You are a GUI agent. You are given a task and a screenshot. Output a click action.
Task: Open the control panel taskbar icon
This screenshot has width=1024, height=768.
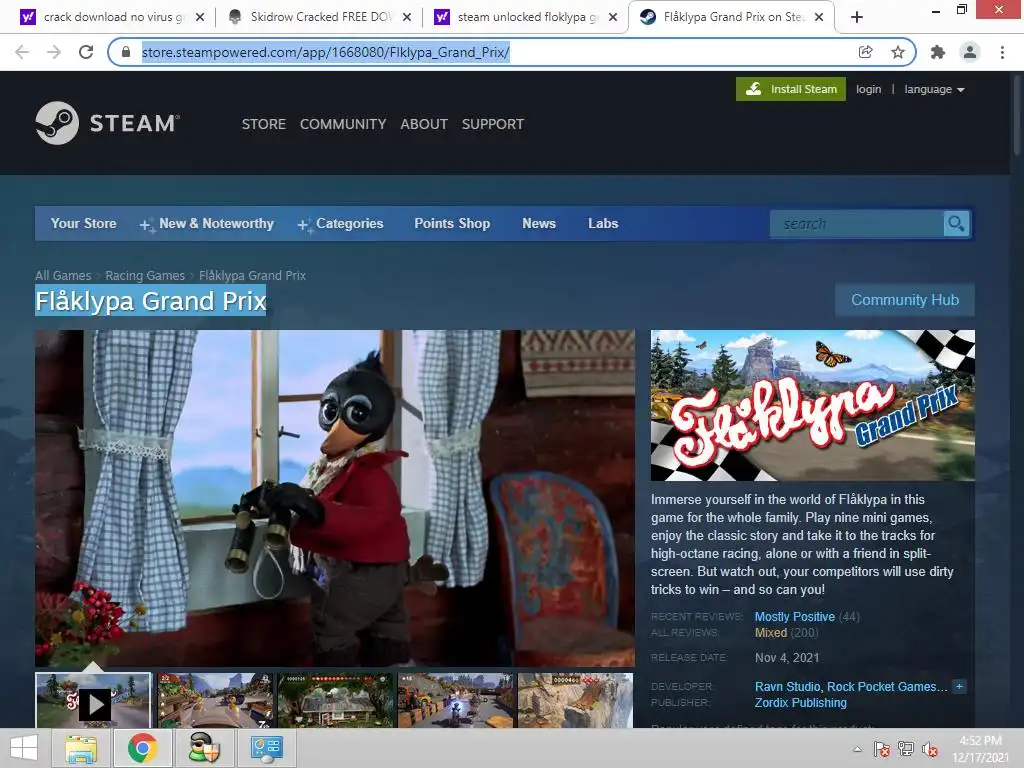266,748
